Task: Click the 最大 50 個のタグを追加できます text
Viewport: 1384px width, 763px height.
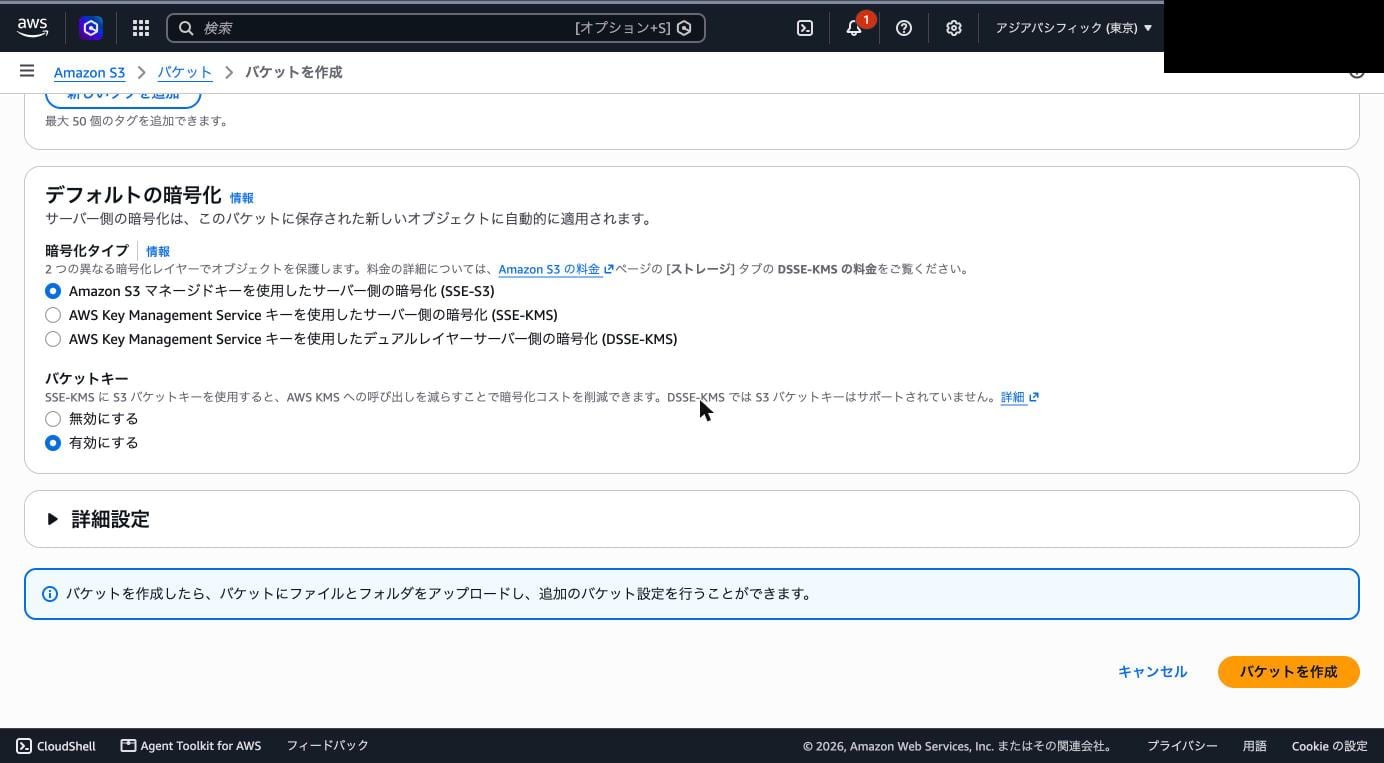Action: (137, 121)
